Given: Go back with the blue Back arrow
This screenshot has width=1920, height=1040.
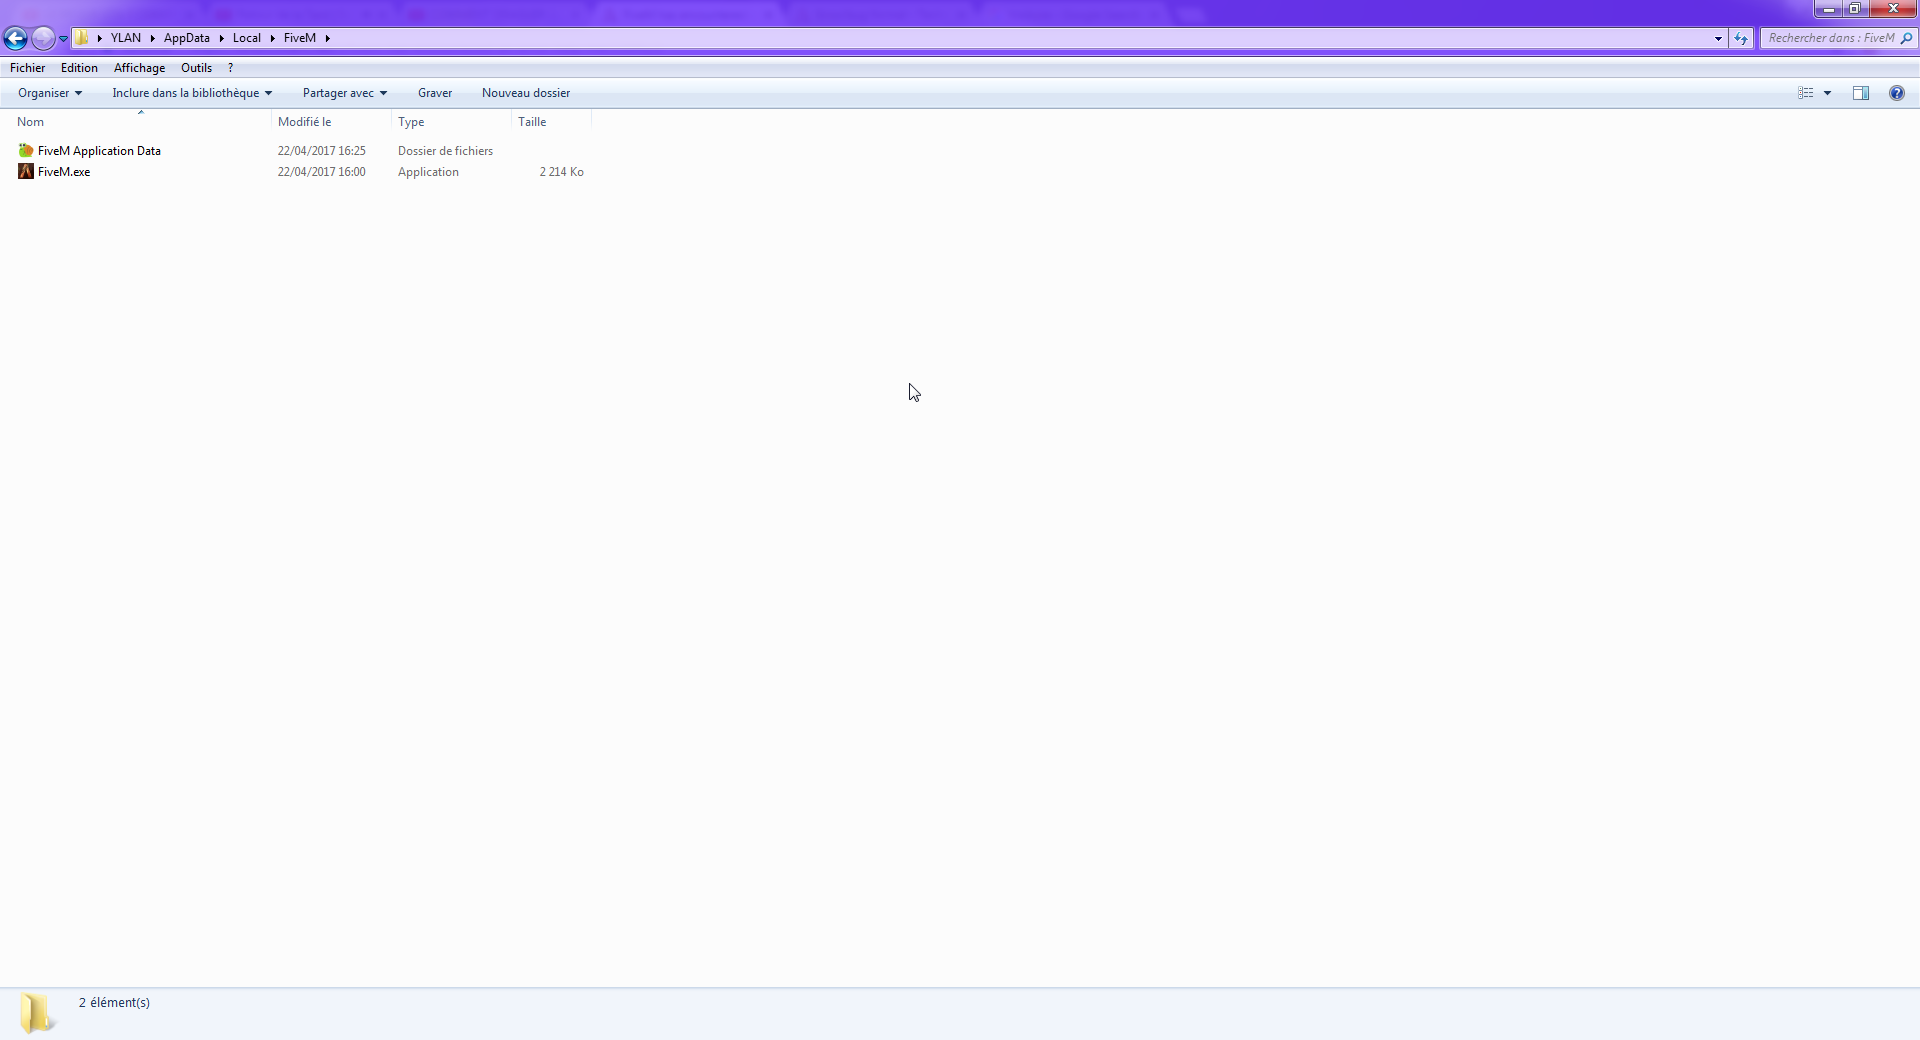Looking at the screenshot, I should [x=15, y=38].
